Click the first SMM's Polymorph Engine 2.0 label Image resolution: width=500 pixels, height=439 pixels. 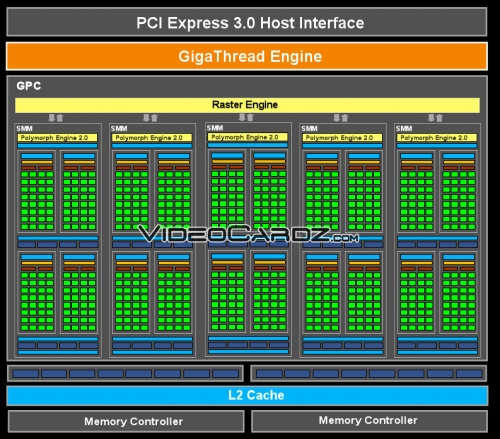[x=57, y=138]
